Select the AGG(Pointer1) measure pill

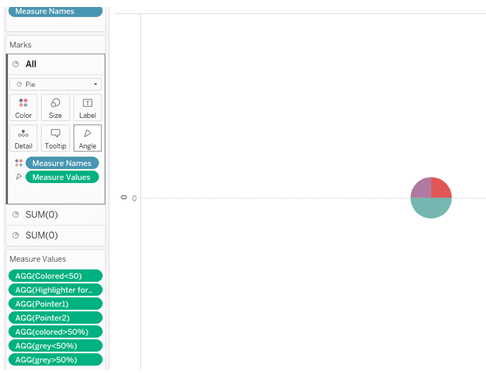[55, 304]
